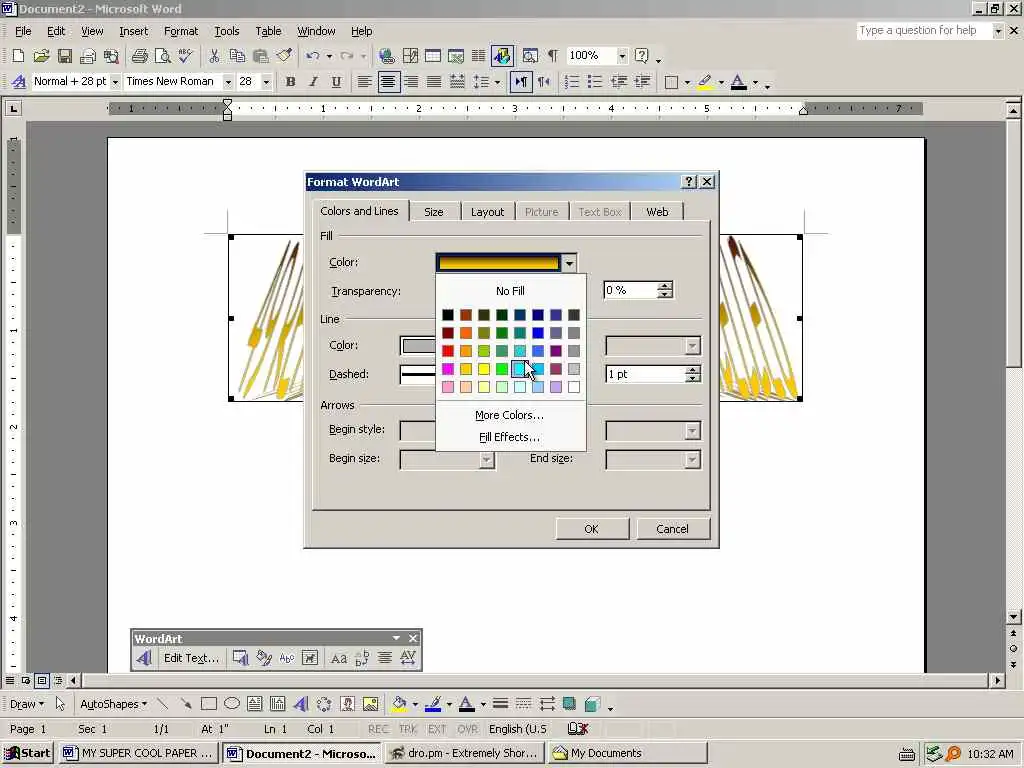Click the Columns icon

[x=479, y=56]
